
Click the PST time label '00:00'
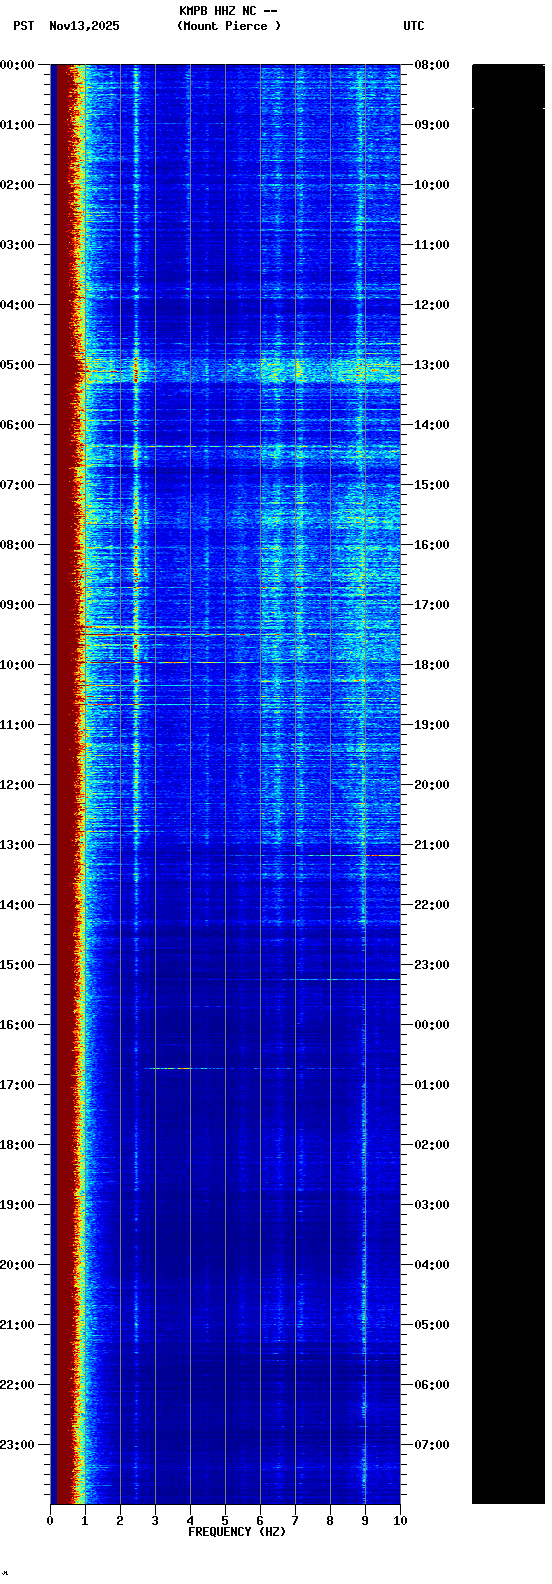[17, 65]
